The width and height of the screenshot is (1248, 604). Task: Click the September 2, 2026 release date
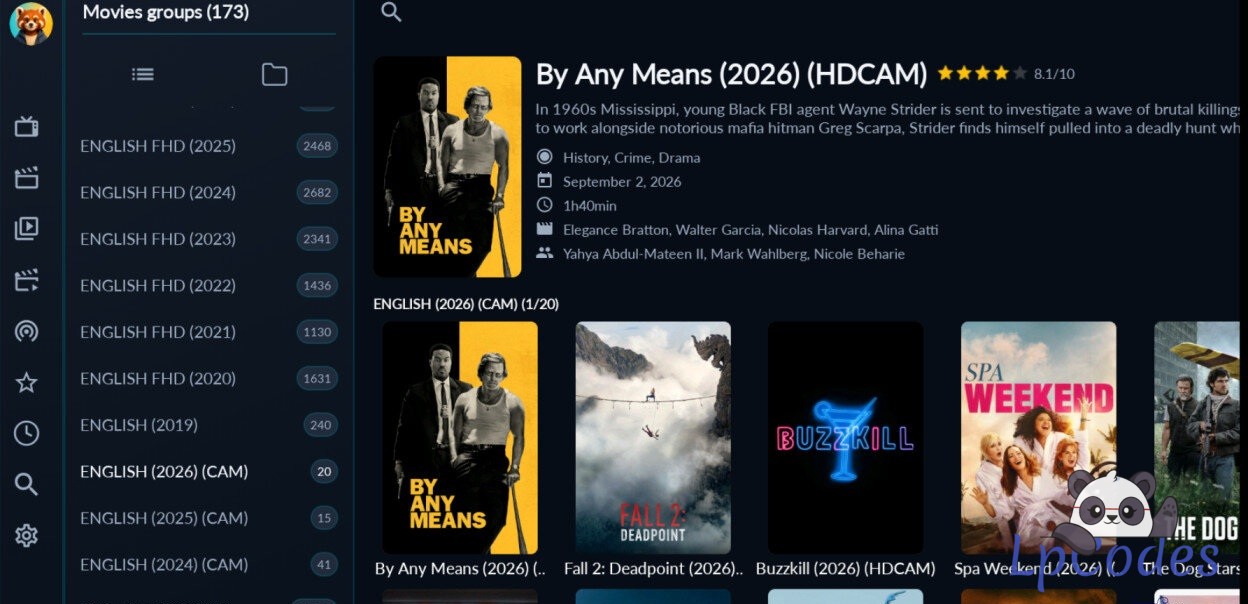point(622,181)
